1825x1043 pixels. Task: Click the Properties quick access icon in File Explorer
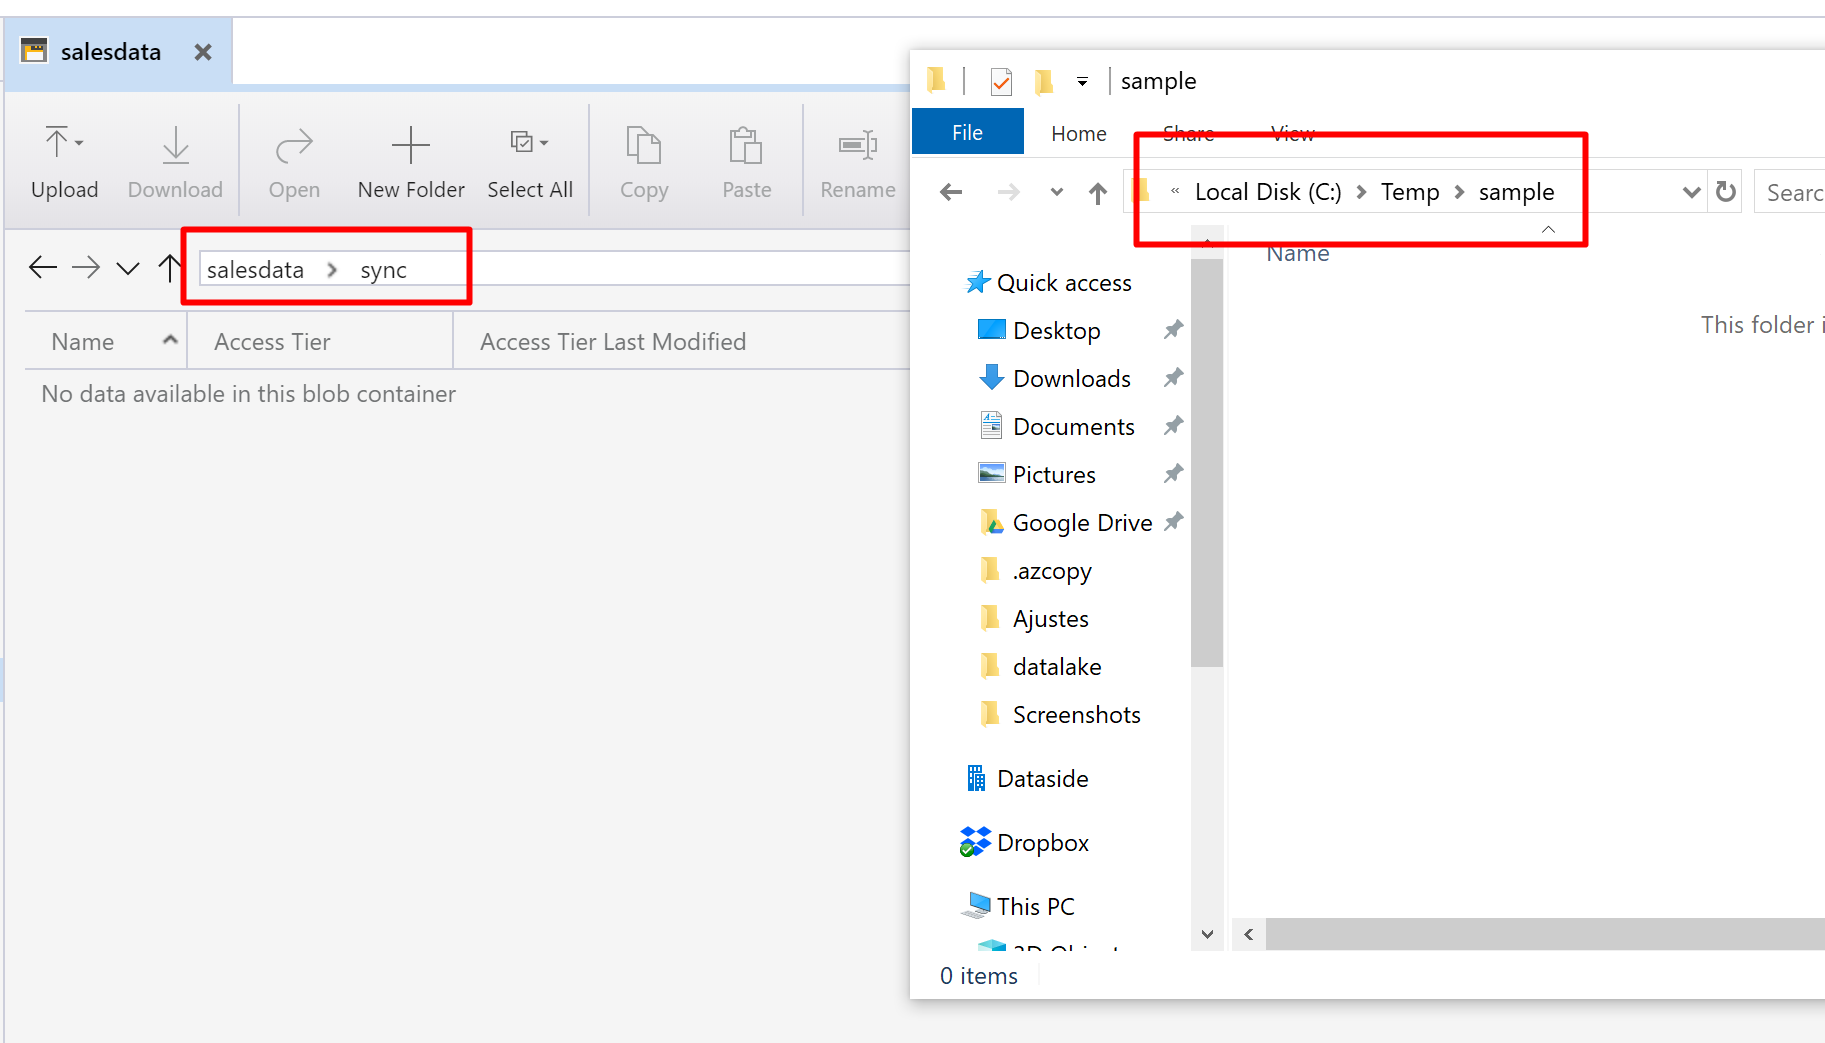(1001, 81)
